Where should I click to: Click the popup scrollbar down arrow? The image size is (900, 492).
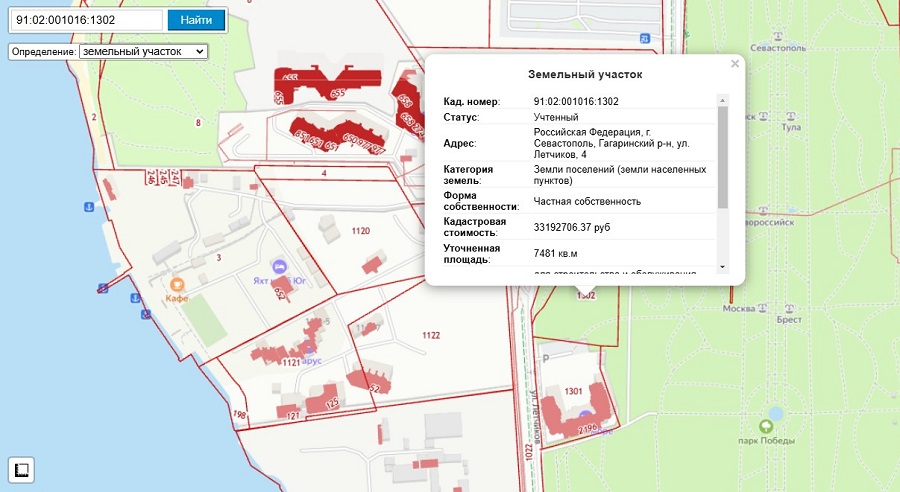723,268
